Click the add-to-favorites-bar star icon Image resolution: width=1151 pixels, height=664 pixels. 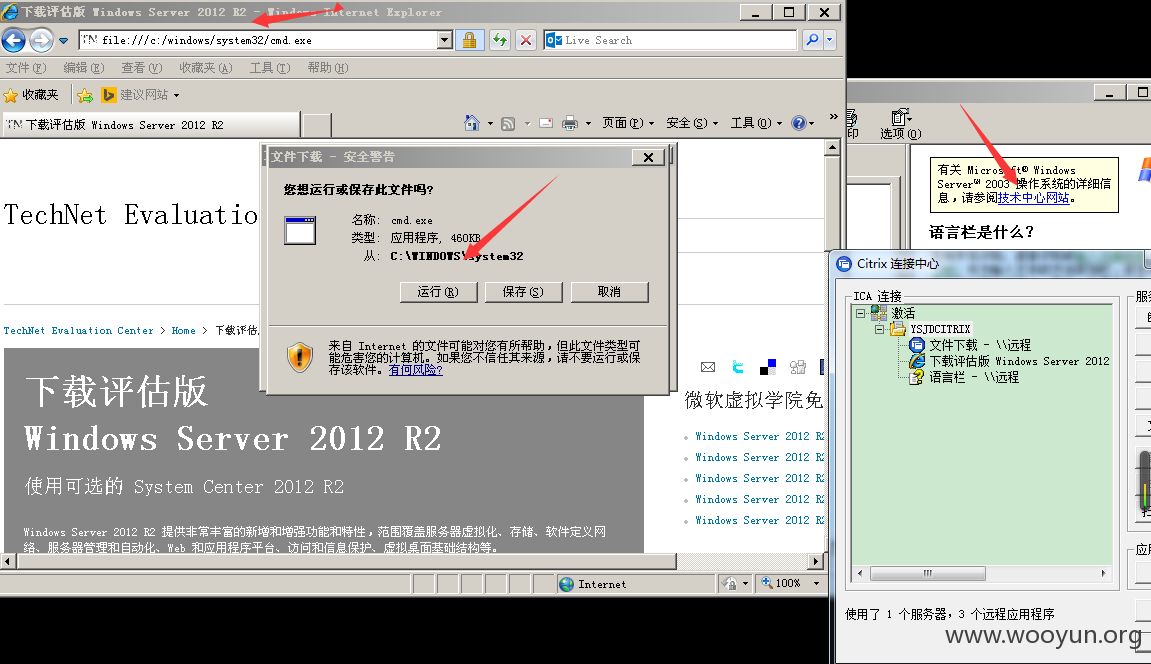(x=85, y=95)
